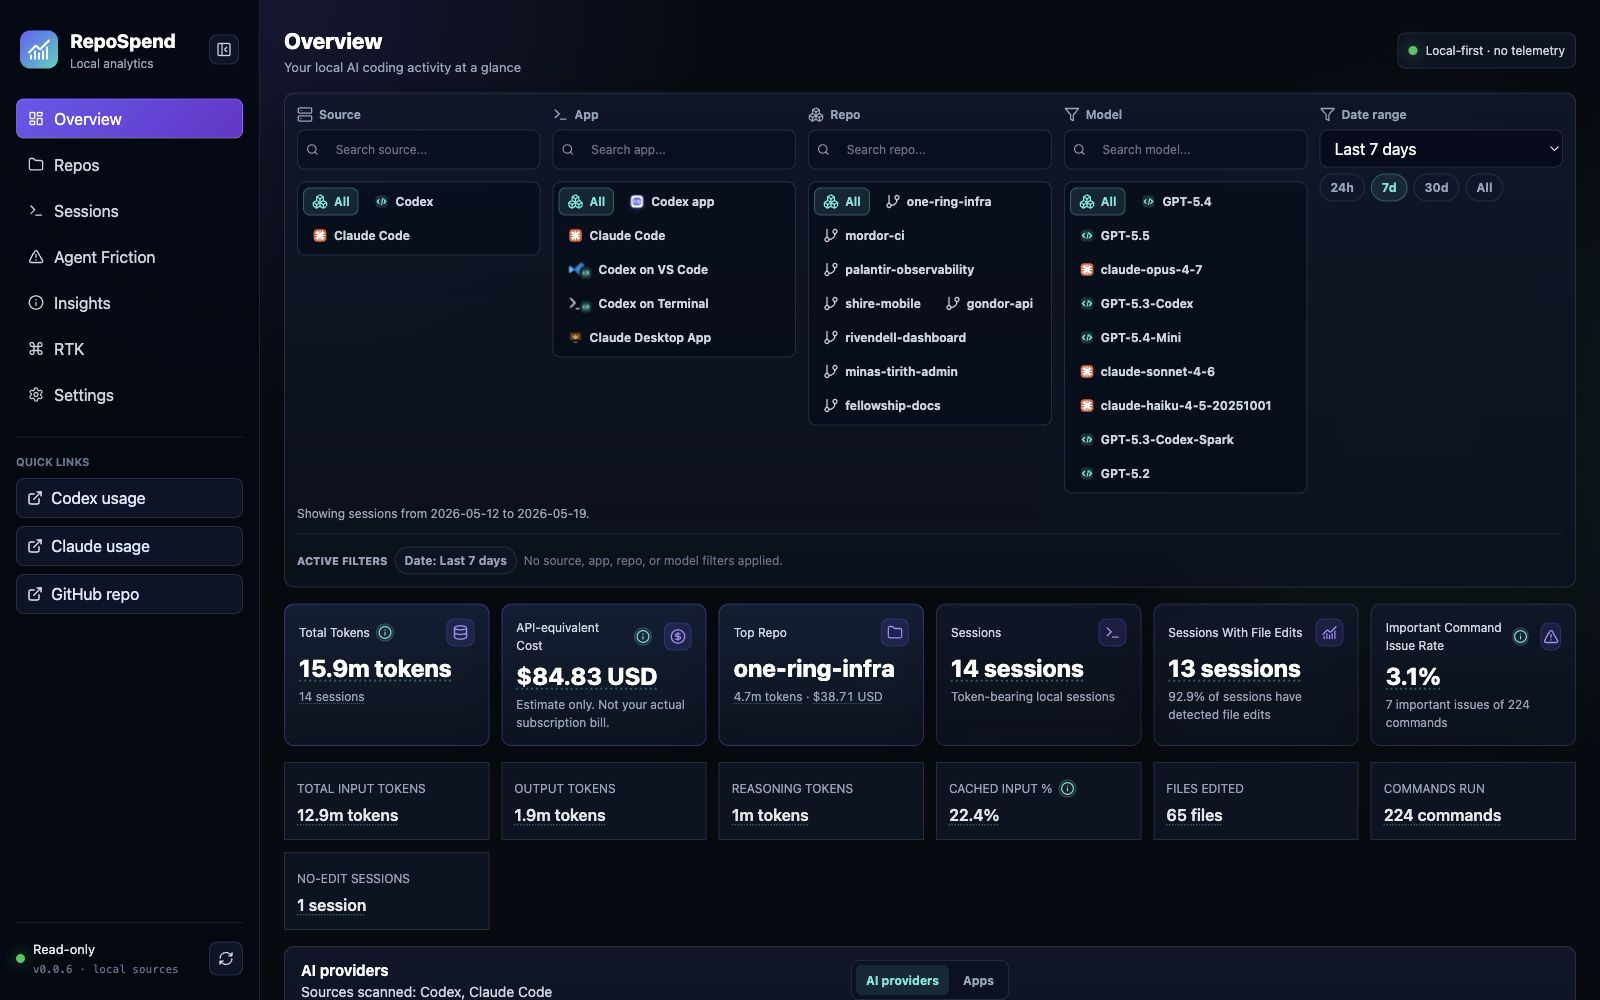Go to Sessions in the sidebar
This screenshot has height=1000, width=1600.
[129, 211]
